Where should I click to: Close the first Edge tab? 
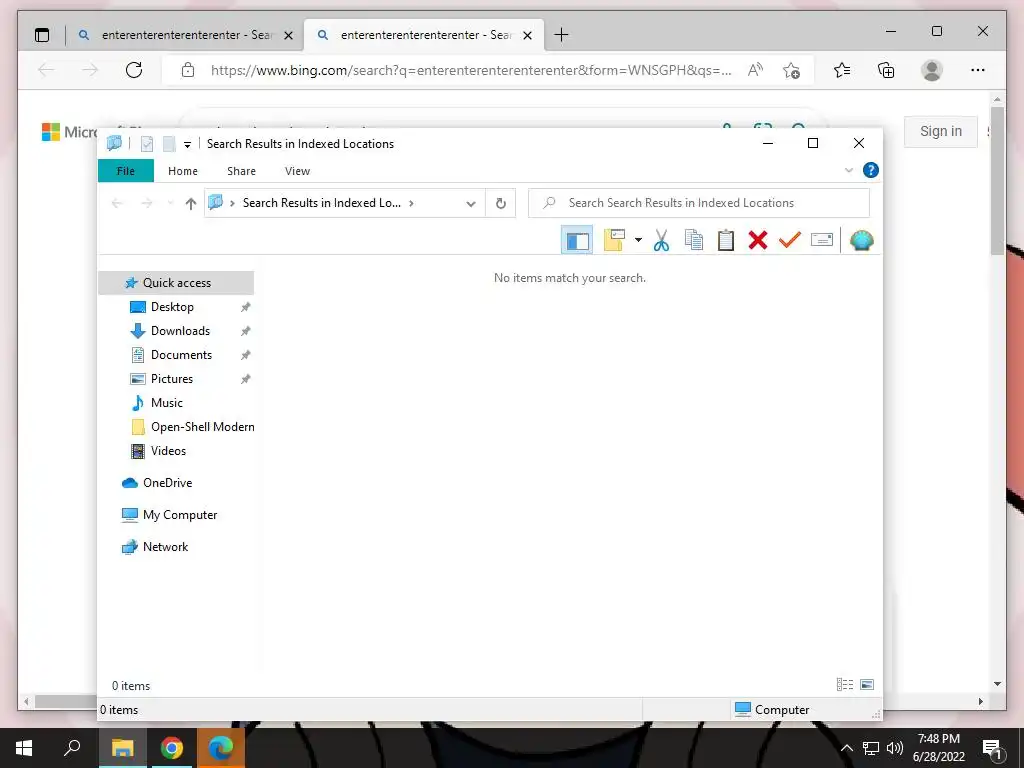tap(288, 36)
